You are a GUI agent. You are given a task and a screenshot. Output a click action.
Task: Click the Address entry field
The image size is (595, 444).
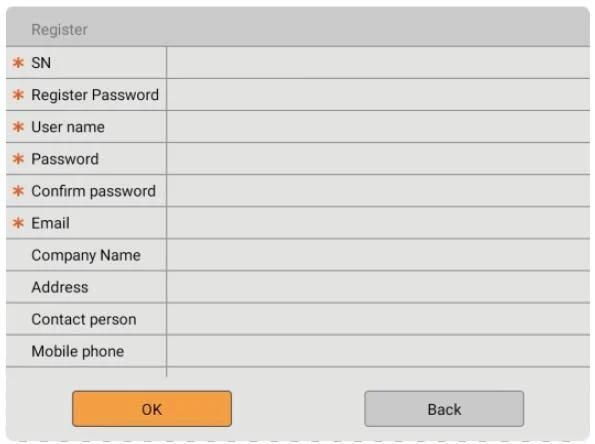[x=378, y=287]
